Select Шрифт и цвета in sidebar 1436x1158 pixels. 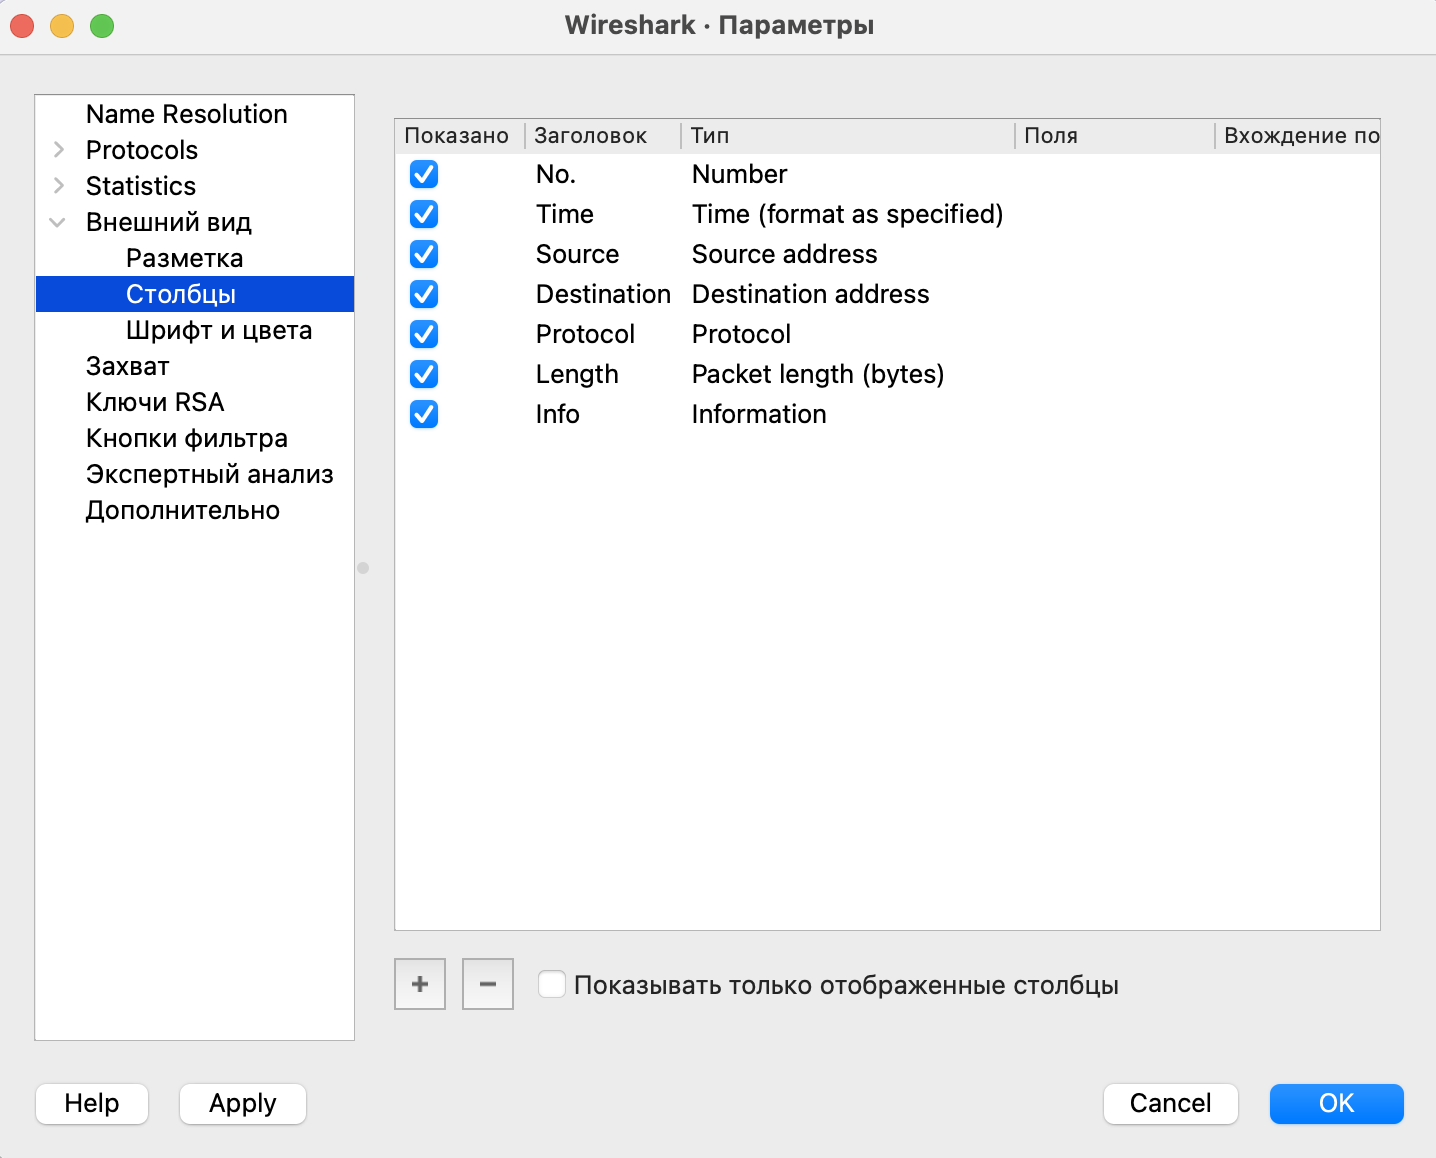(x=218, y=330)
